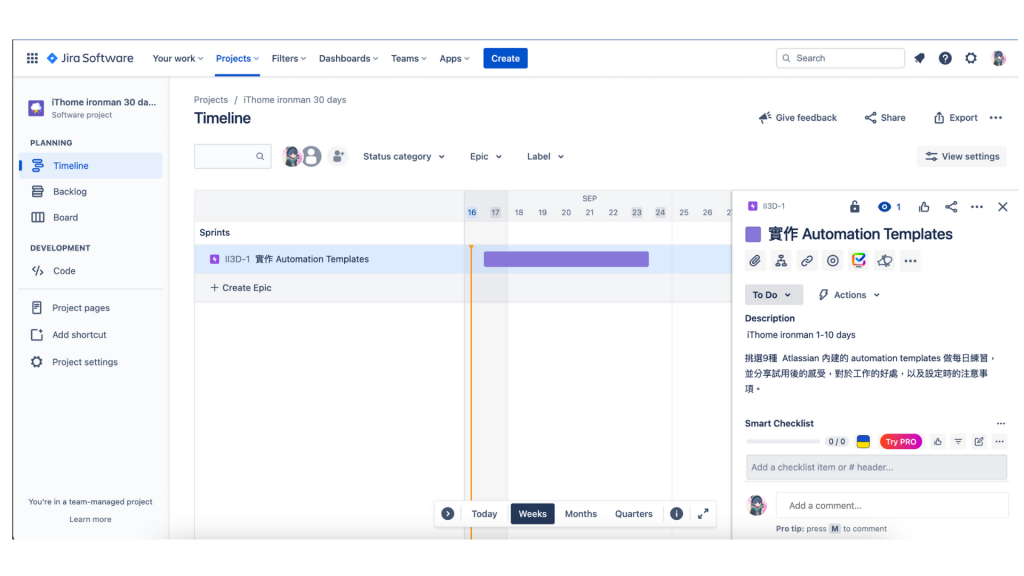Open the Projects menu
Viewport: 1024px width, 576px height.
237,58
